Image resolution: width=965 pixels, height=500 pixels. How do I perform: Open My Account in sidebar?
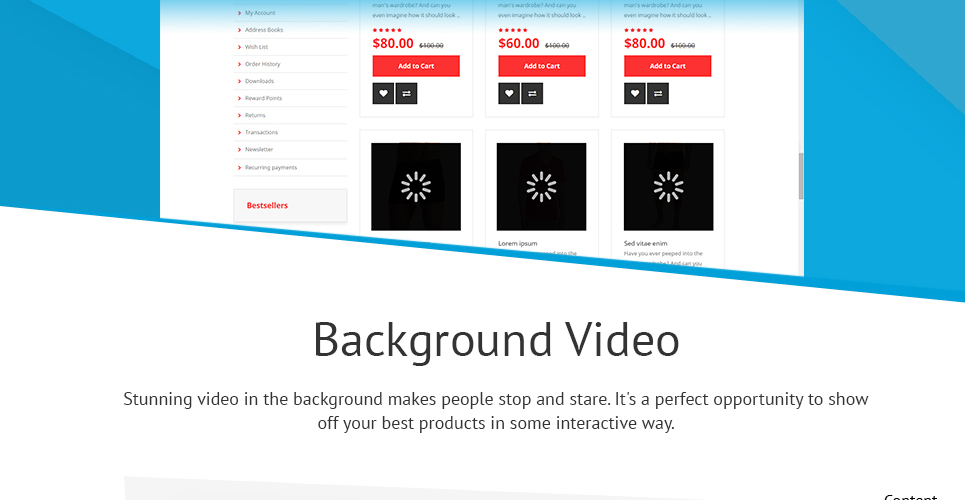[x=260, y=13]
